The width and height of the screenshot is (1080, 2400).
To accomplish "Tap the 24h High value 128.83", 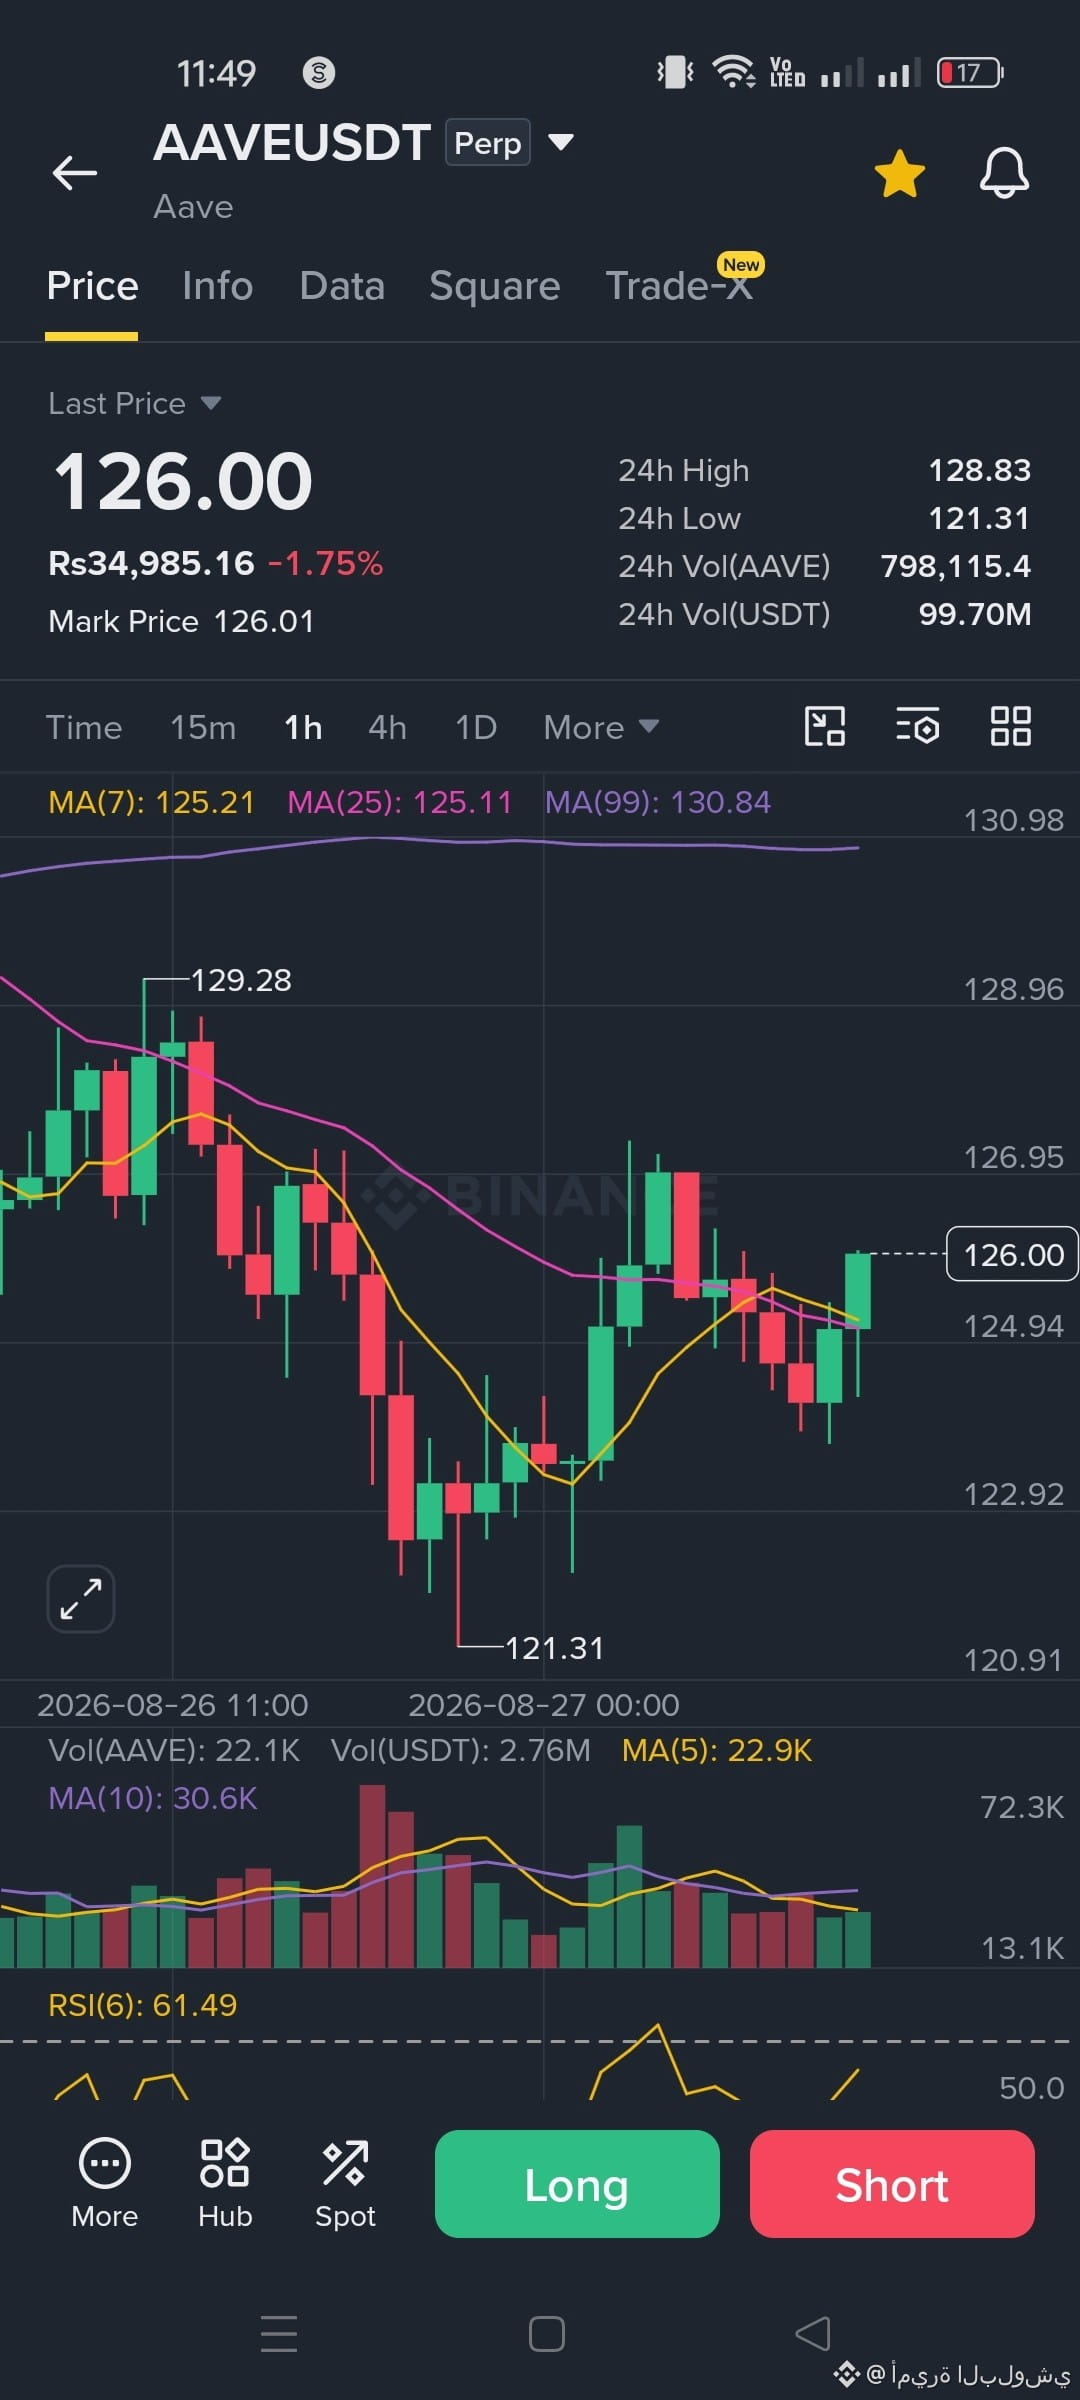I will [x=980, y=470].
